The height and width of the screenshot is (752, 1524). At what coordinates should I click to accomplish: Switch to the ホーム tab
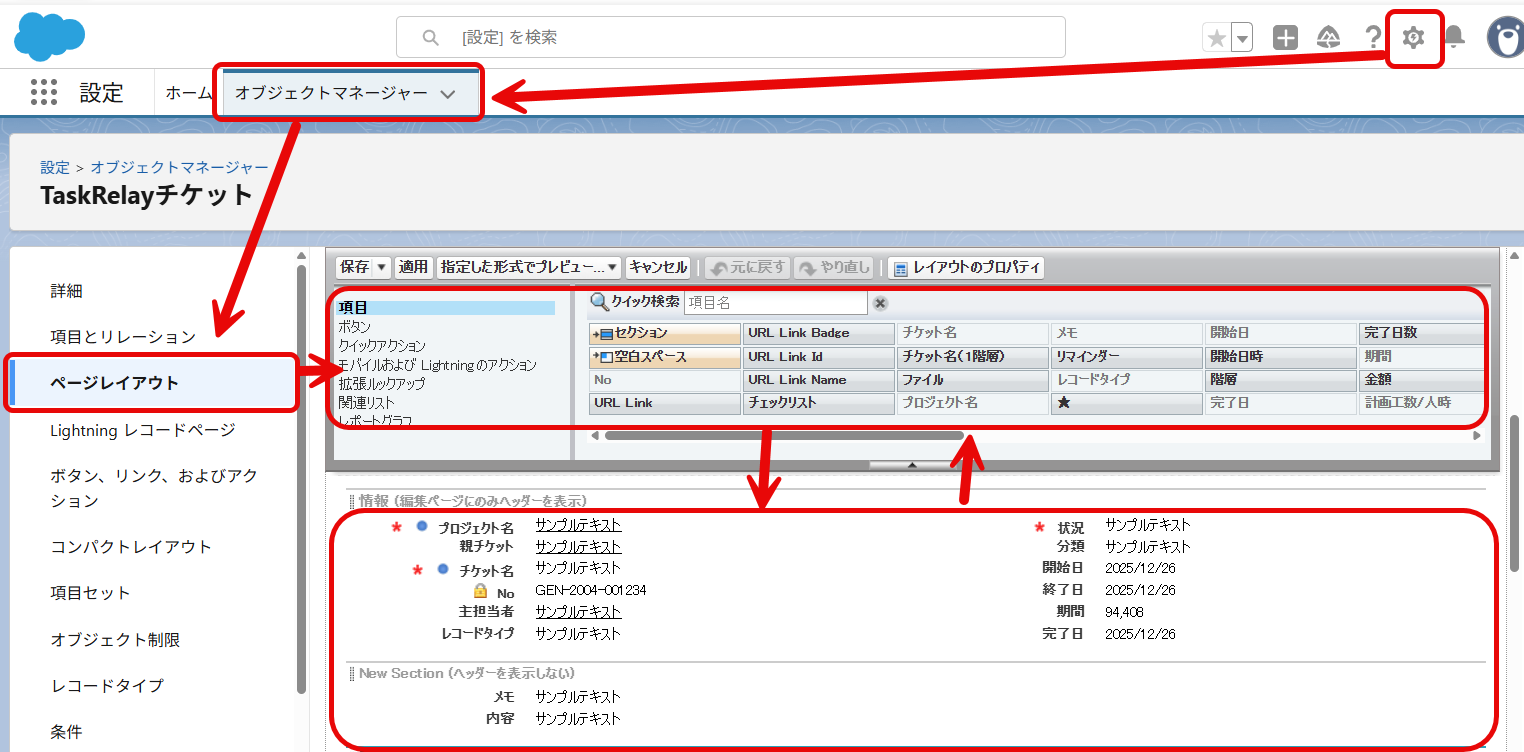click(x=188, y=93)
